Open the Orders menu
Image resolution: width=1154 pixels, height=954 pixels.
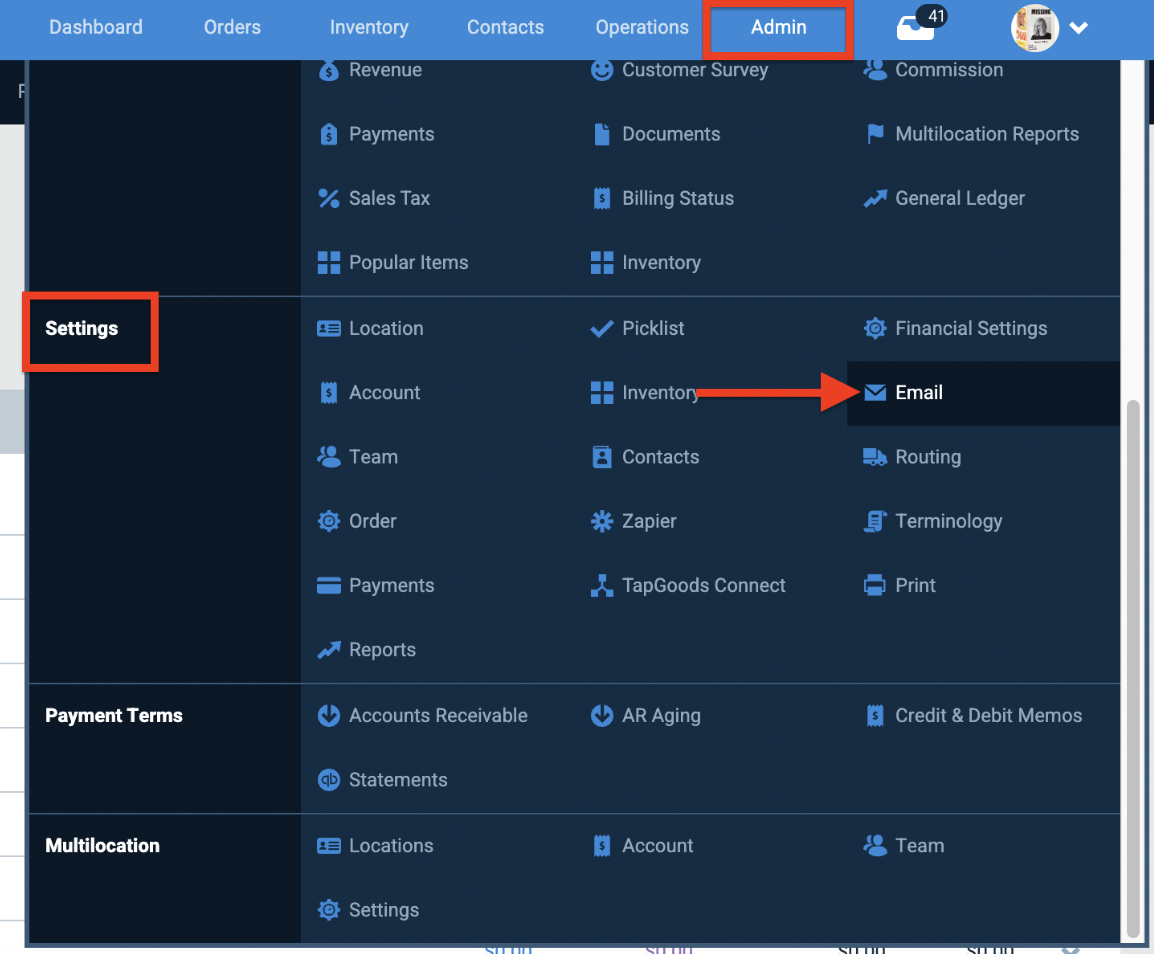point(232,27)
